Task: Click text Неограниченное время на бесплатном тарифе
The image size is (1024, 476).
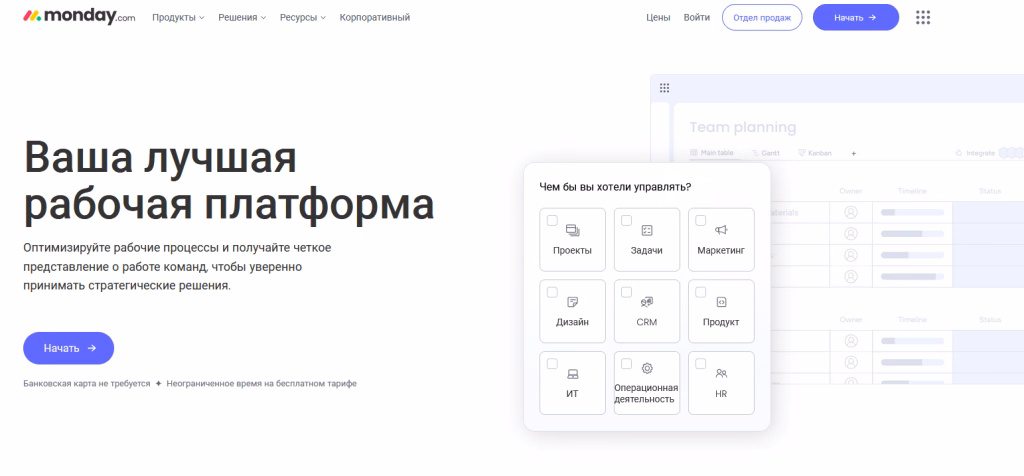Action: (261, 384)
